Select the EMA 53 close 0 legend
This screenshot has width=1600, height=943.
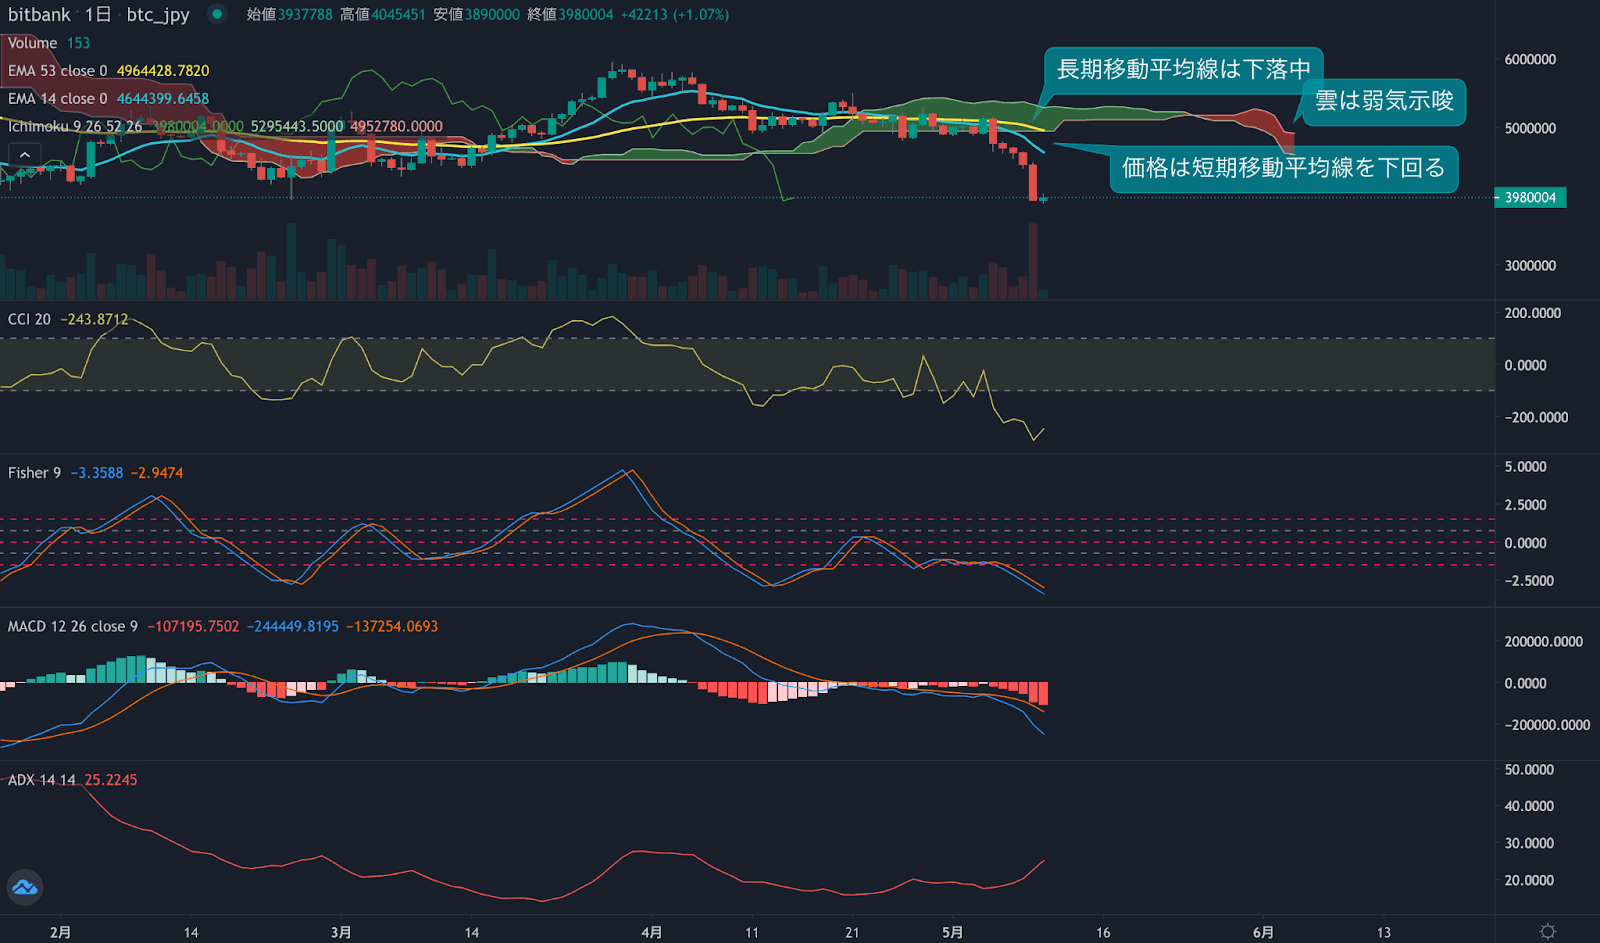tap(60, 71)
